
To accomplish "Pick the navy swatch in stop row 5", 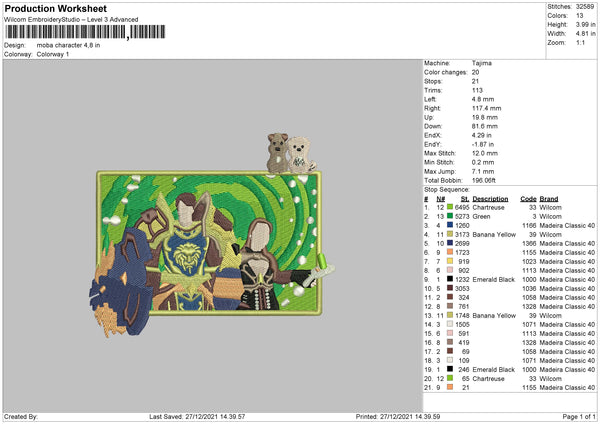I will (450, 243).
